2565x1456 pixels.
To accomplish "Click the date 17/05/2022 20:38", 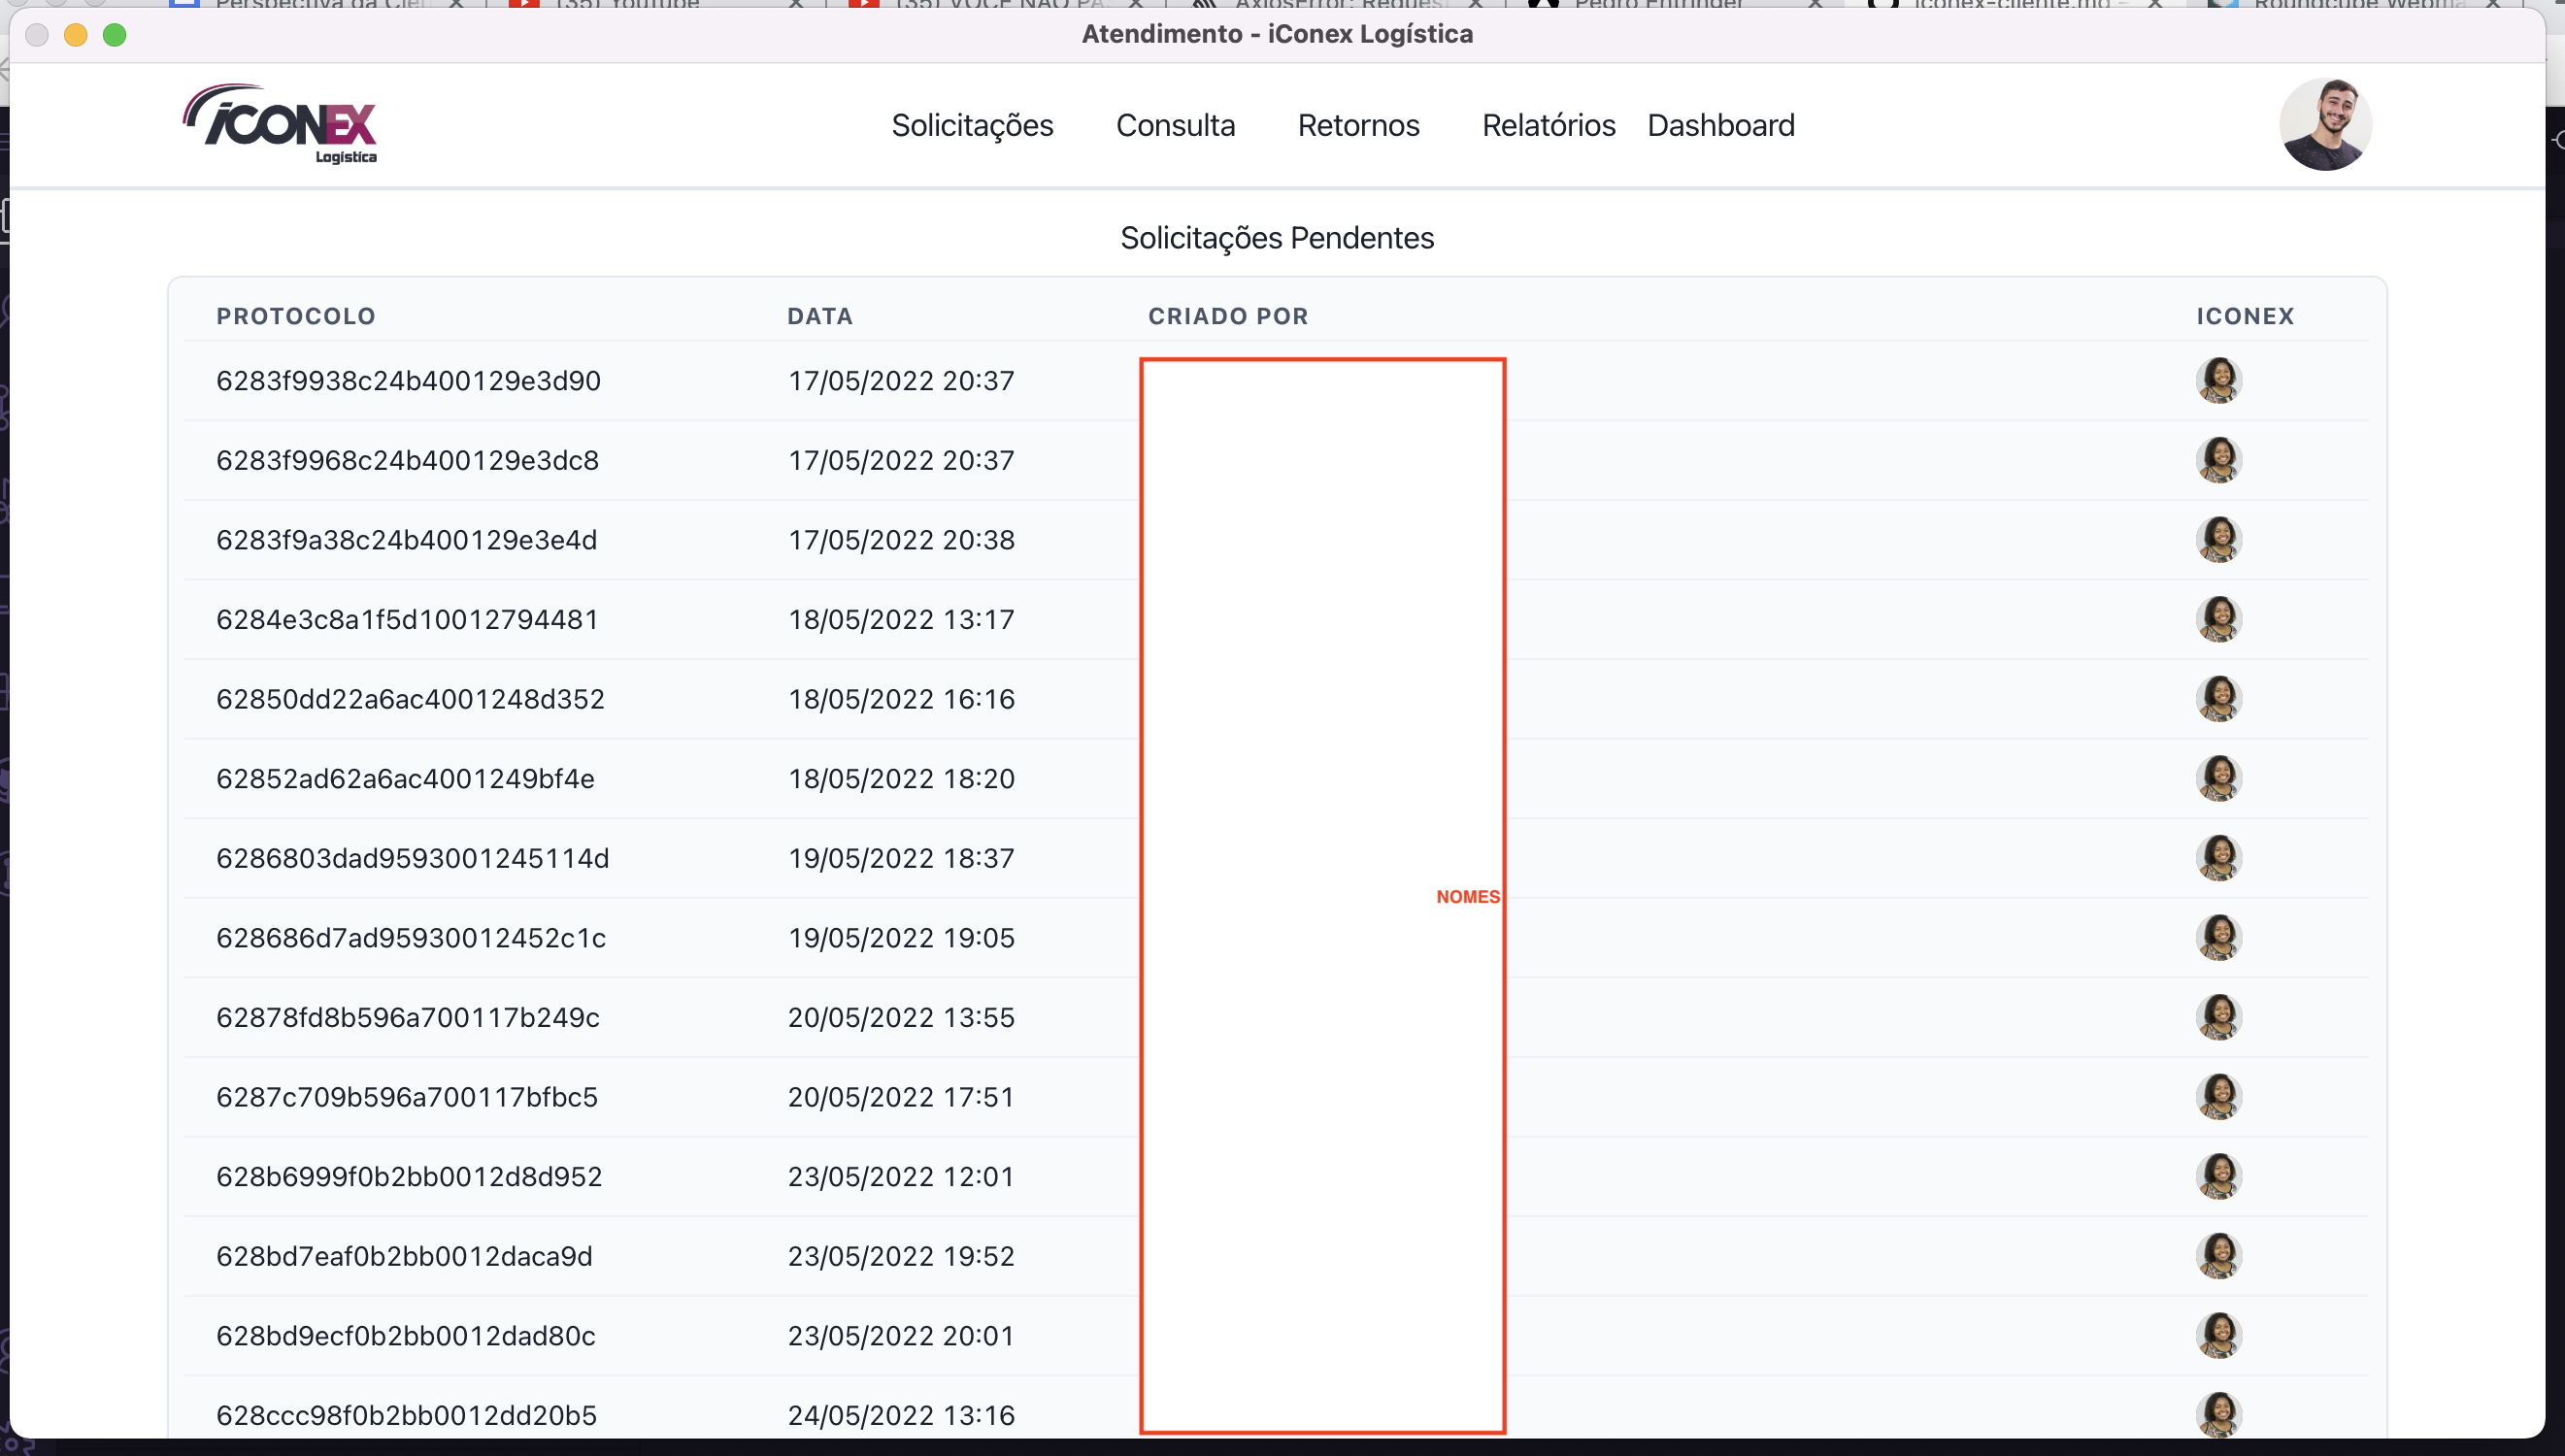I will coord(901,540).
